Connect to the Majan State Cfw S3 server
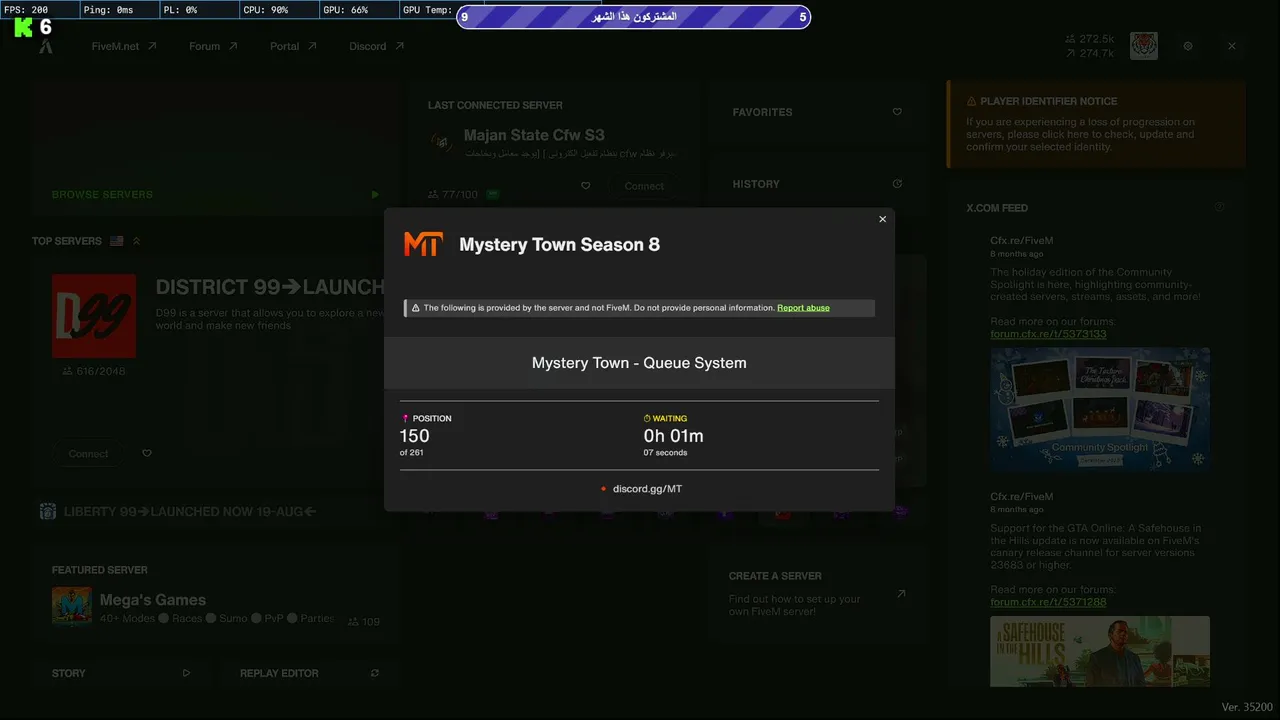Screen dimensions: 1280x720 [x=644, y=186]
